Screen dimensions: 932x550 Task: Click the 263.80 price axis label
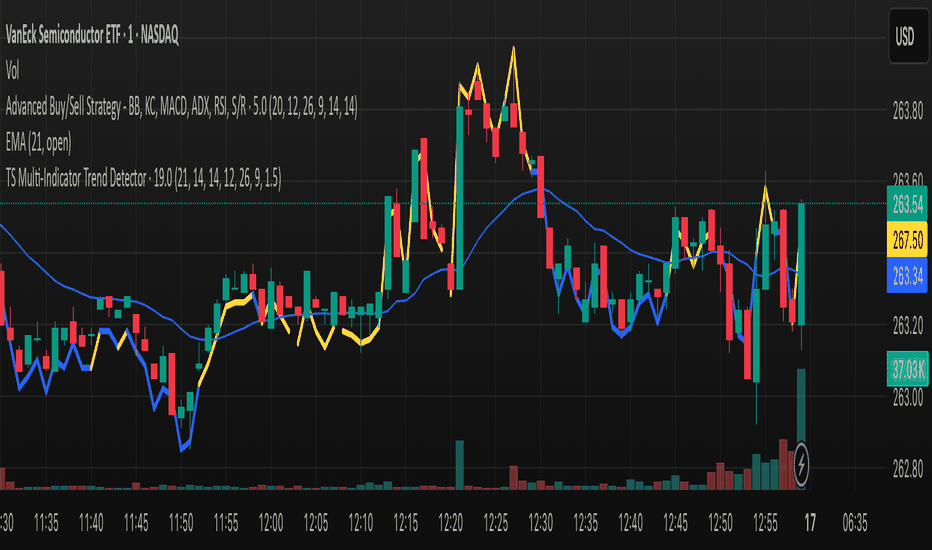click(x=908, y=111)
